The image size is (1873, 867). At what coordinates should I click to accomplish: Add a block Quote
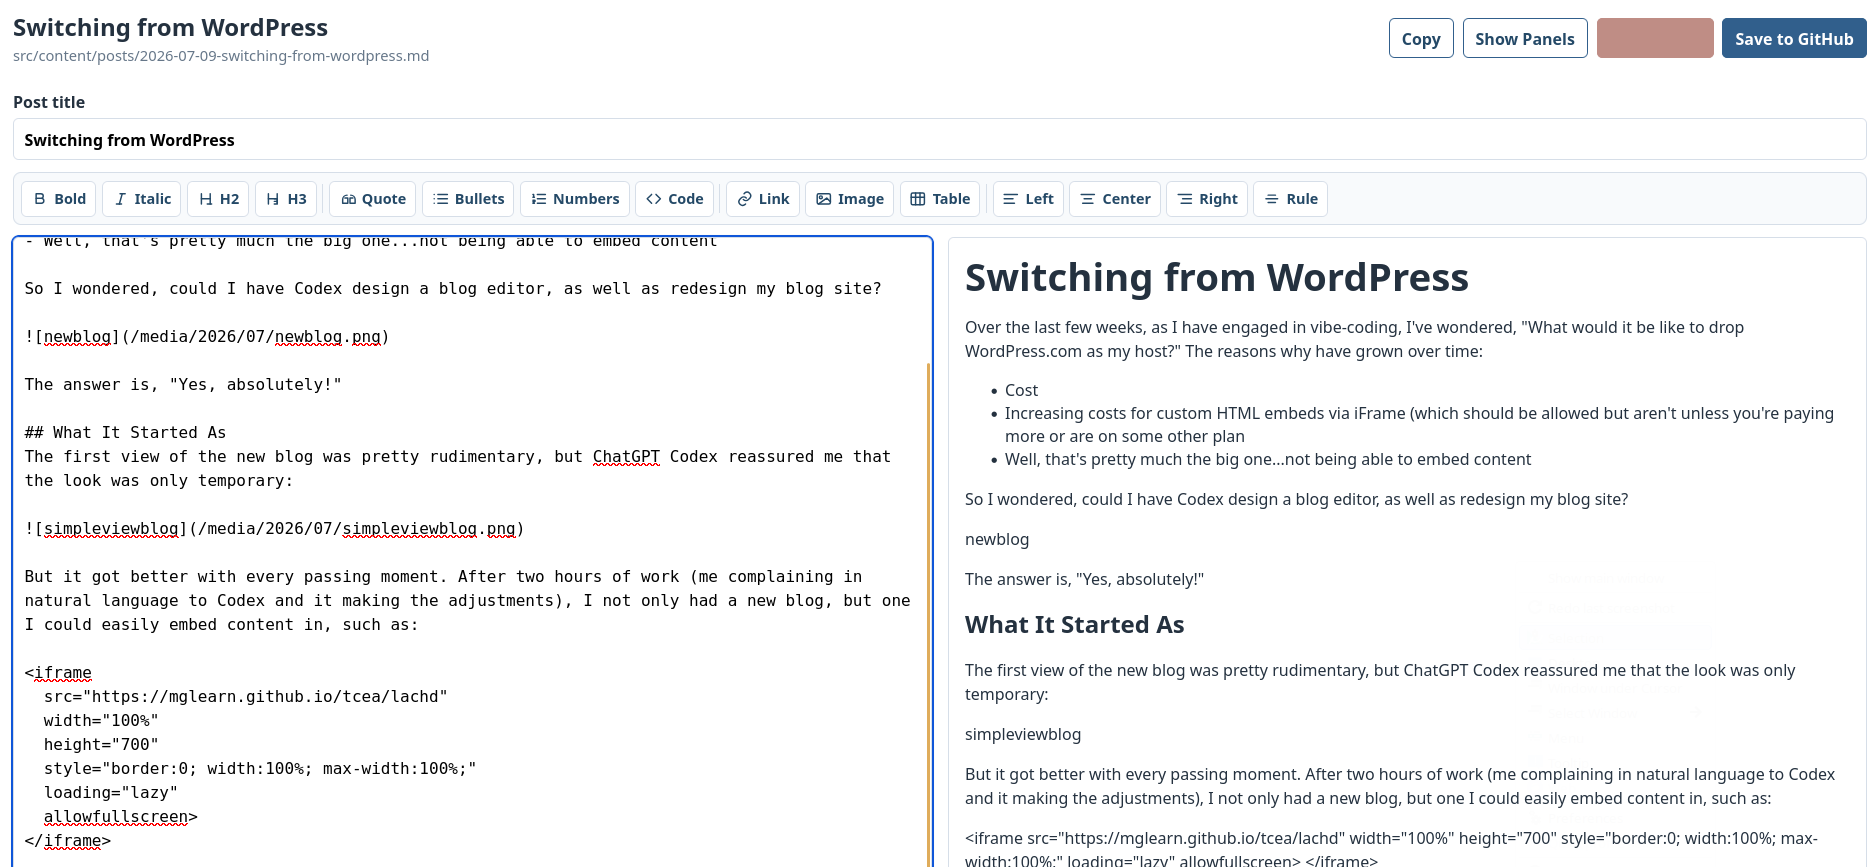click(x=373, y=199)
